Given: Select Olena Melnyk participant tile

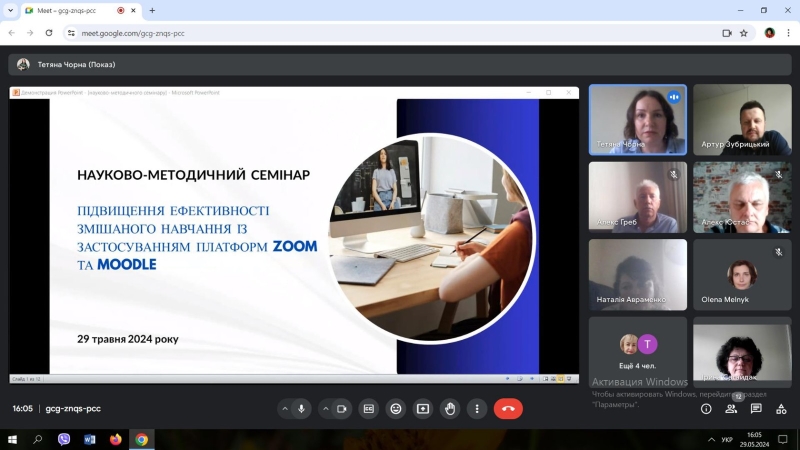Looking at the screenshot, I should (742, 275).
